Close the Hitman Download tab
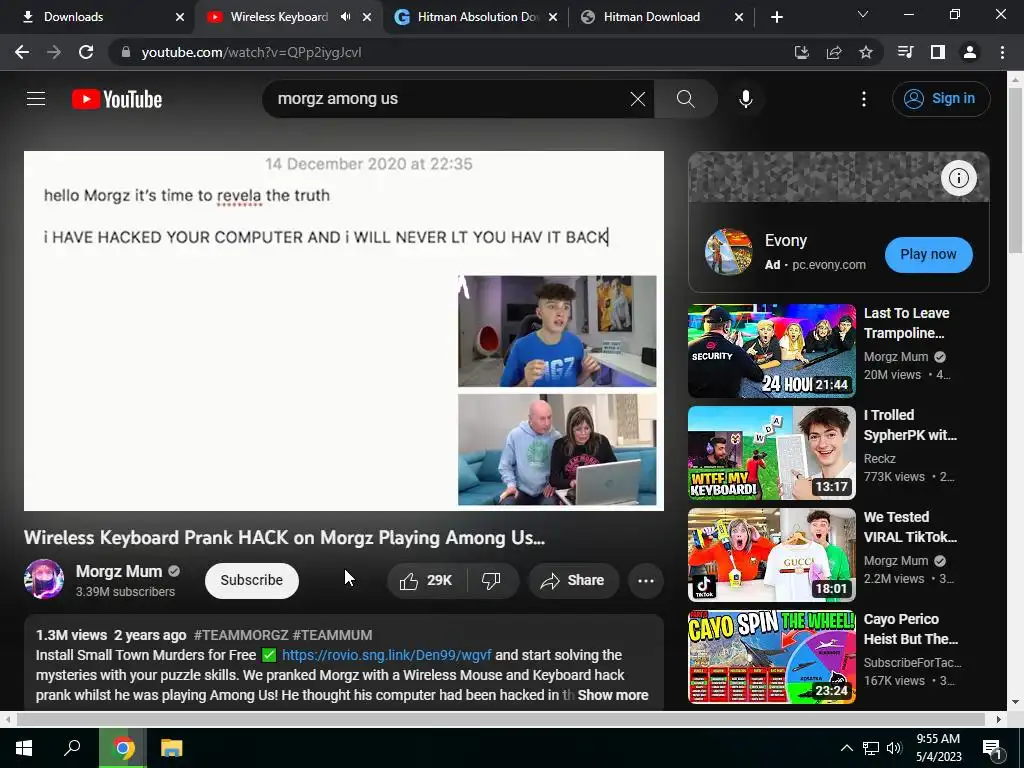The image size is (1024, 768). (x=739, y=17)
